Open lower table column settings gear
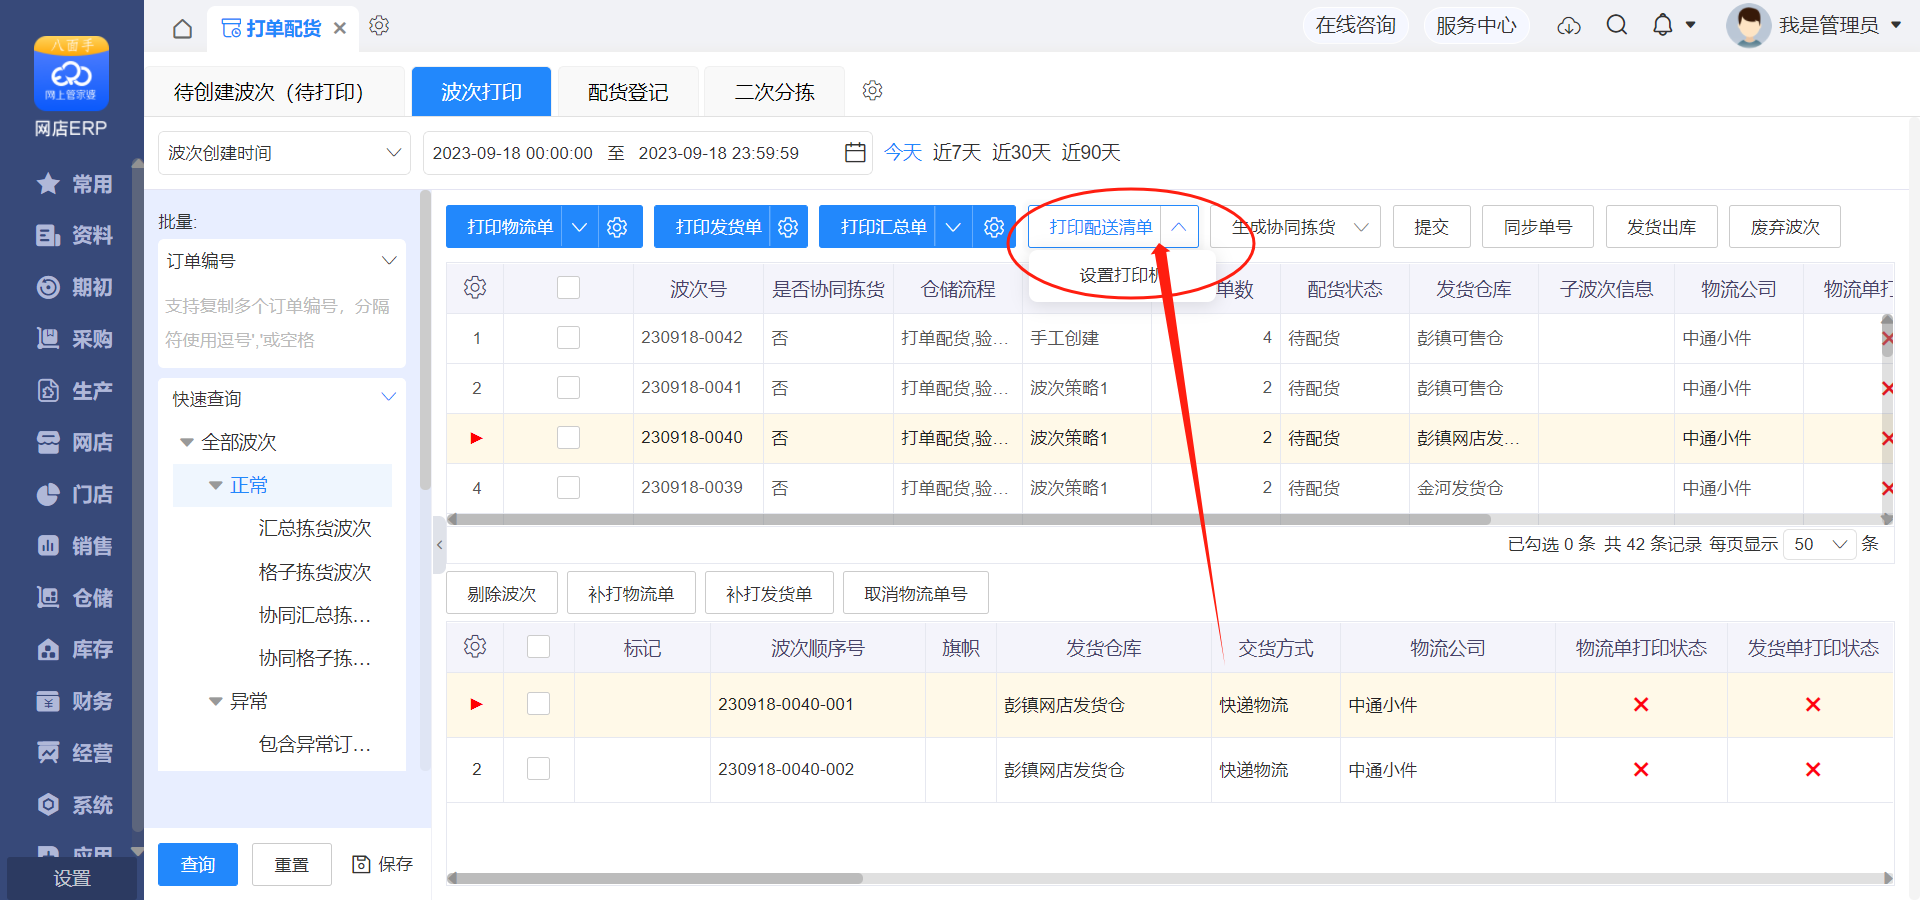The height and width of the screenshot is (900, 1920). coord(475,647)
